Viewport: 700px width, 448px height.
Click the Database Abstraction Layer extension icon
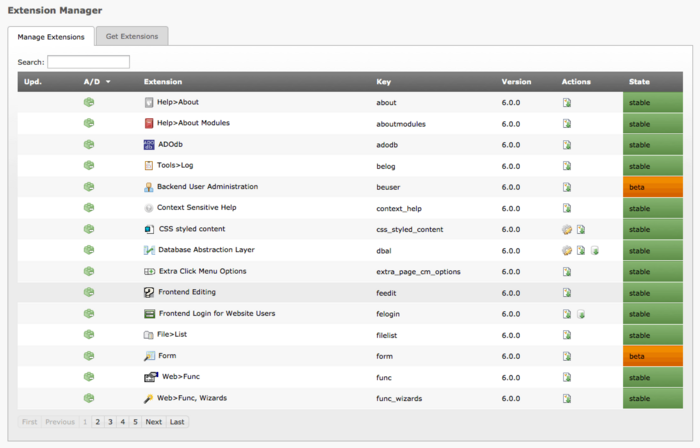[x=149, y=250]
